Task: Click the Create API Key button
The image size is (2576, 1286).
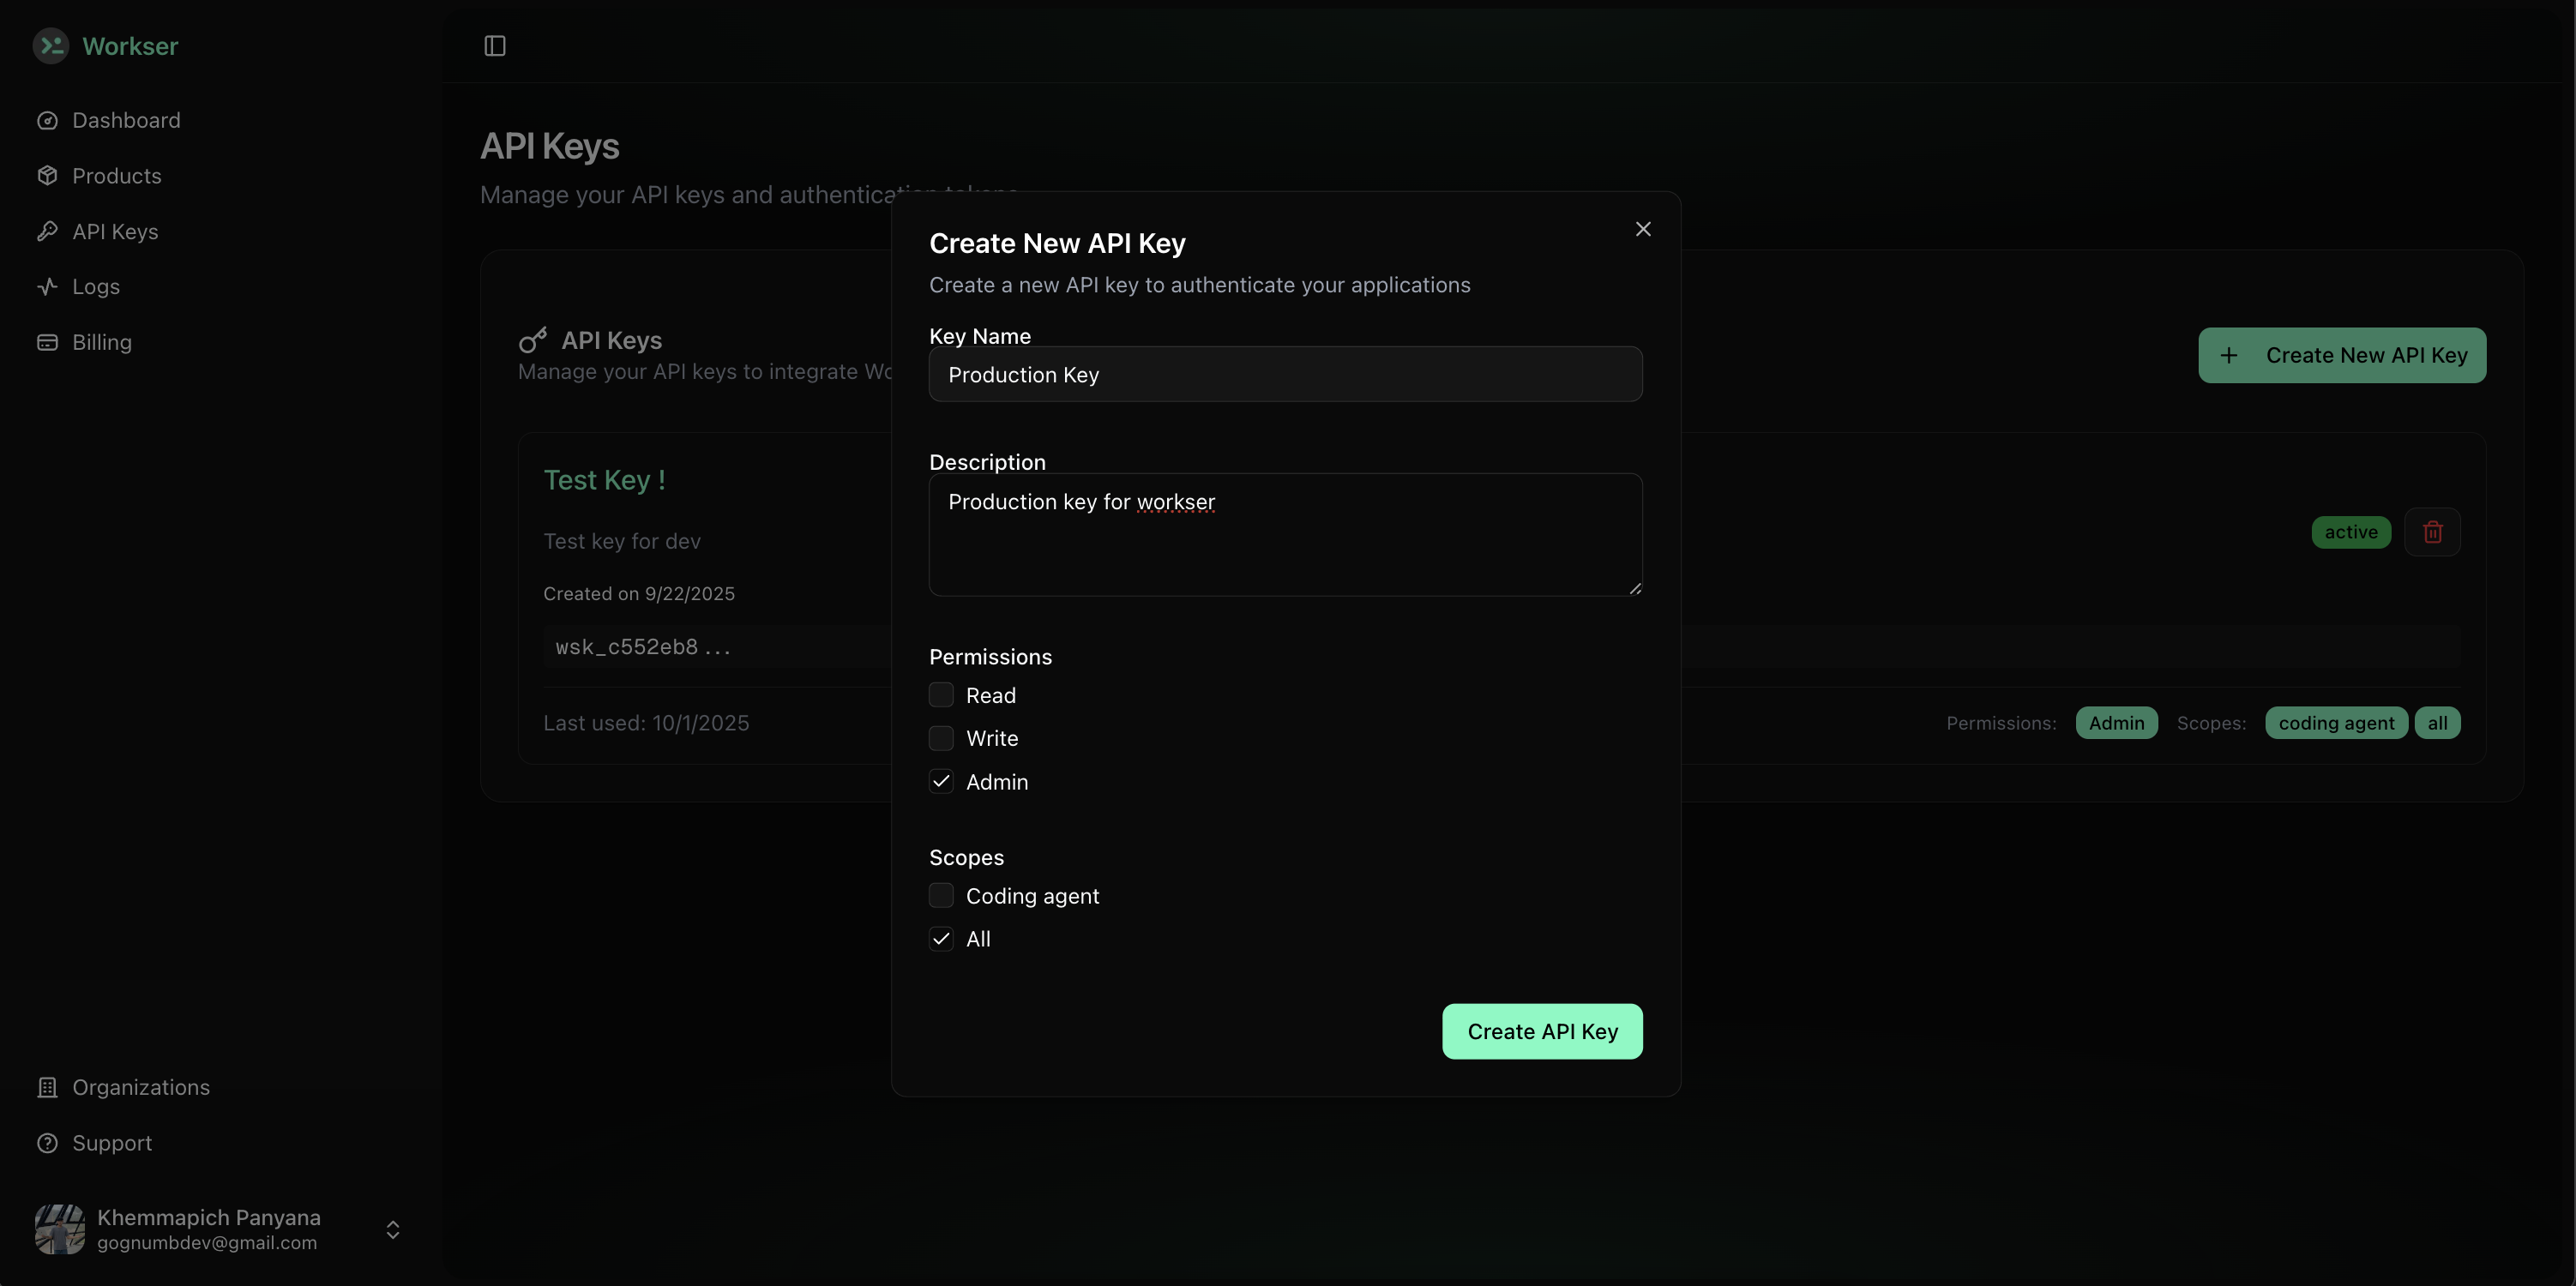Action: tap(1541, 1031)
